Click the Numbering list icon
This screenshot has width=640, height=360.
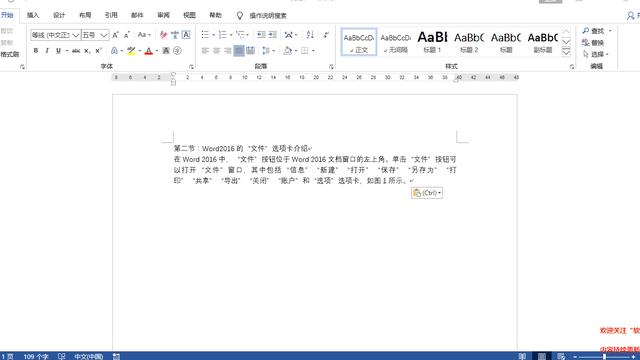(x=222, y=35)
